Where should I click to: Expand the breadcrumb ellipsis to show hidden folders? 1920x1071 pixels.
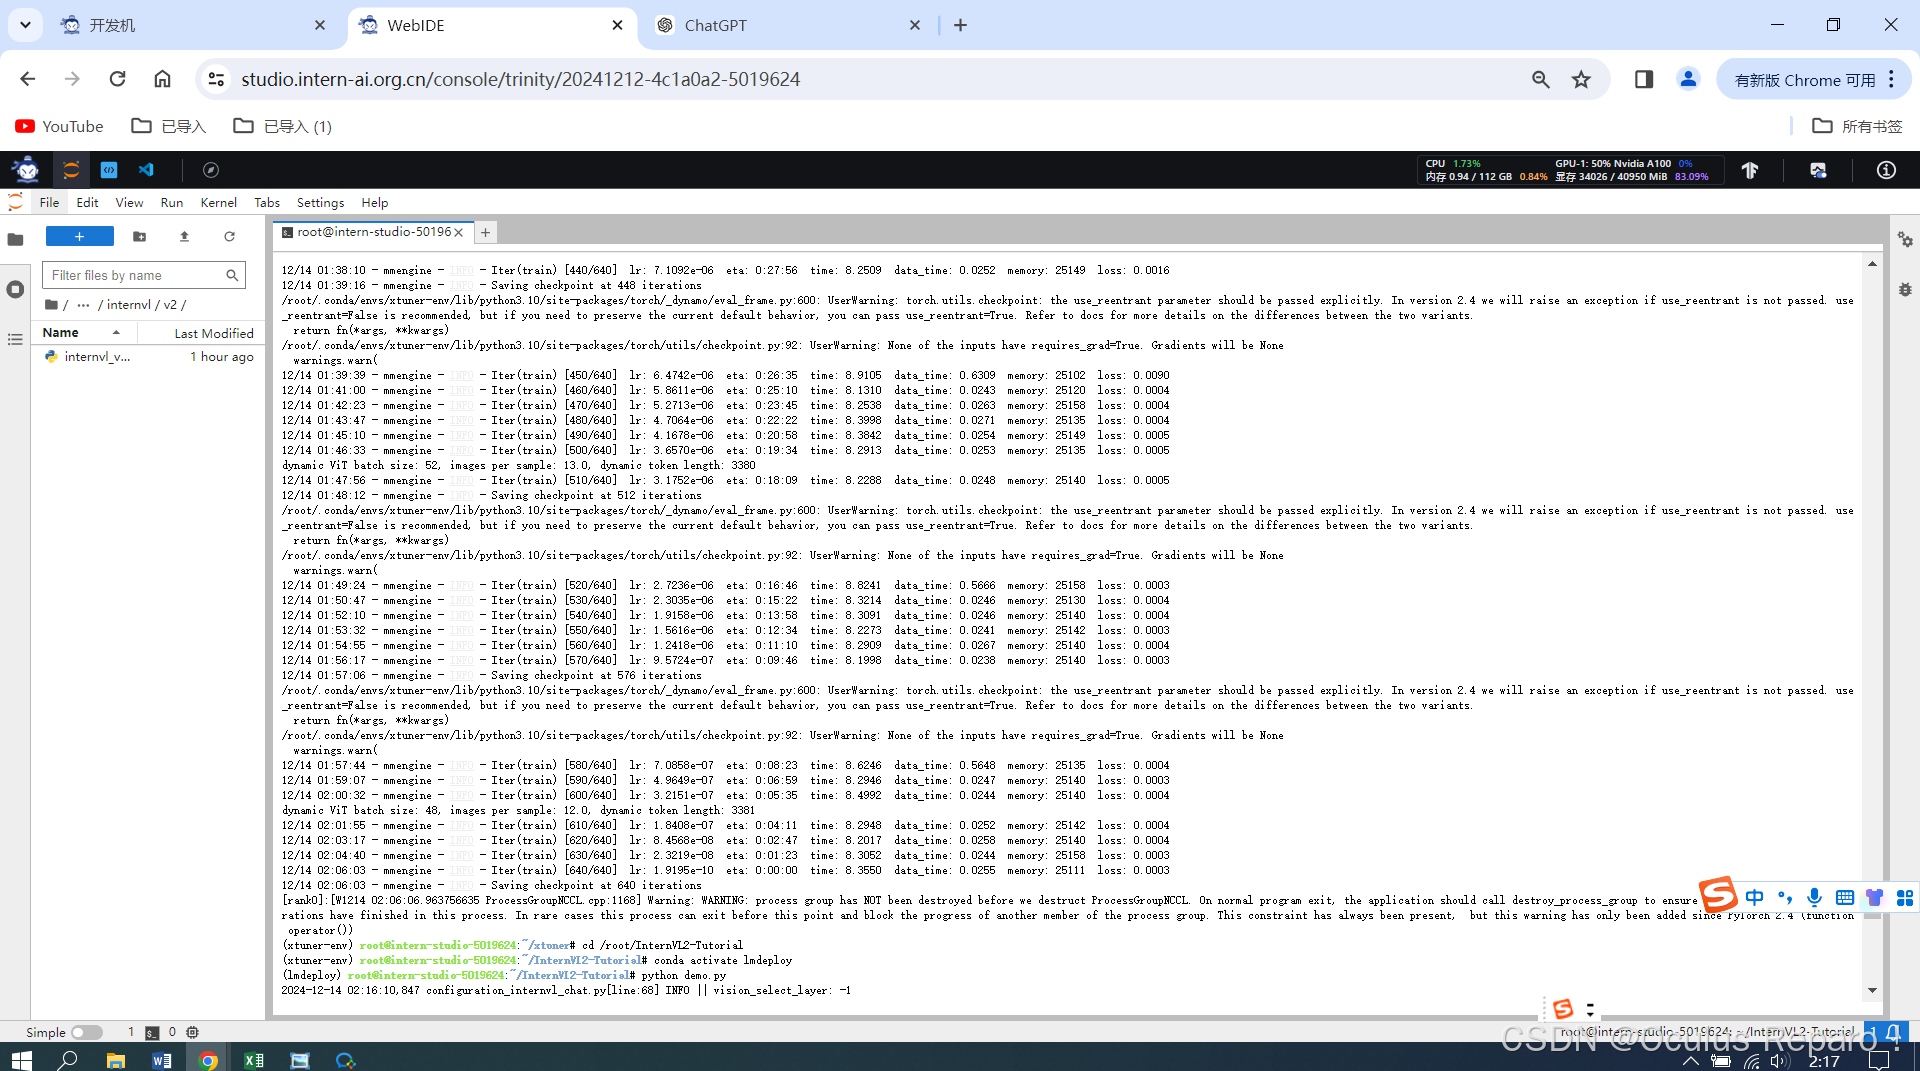(x=84, y=305)
